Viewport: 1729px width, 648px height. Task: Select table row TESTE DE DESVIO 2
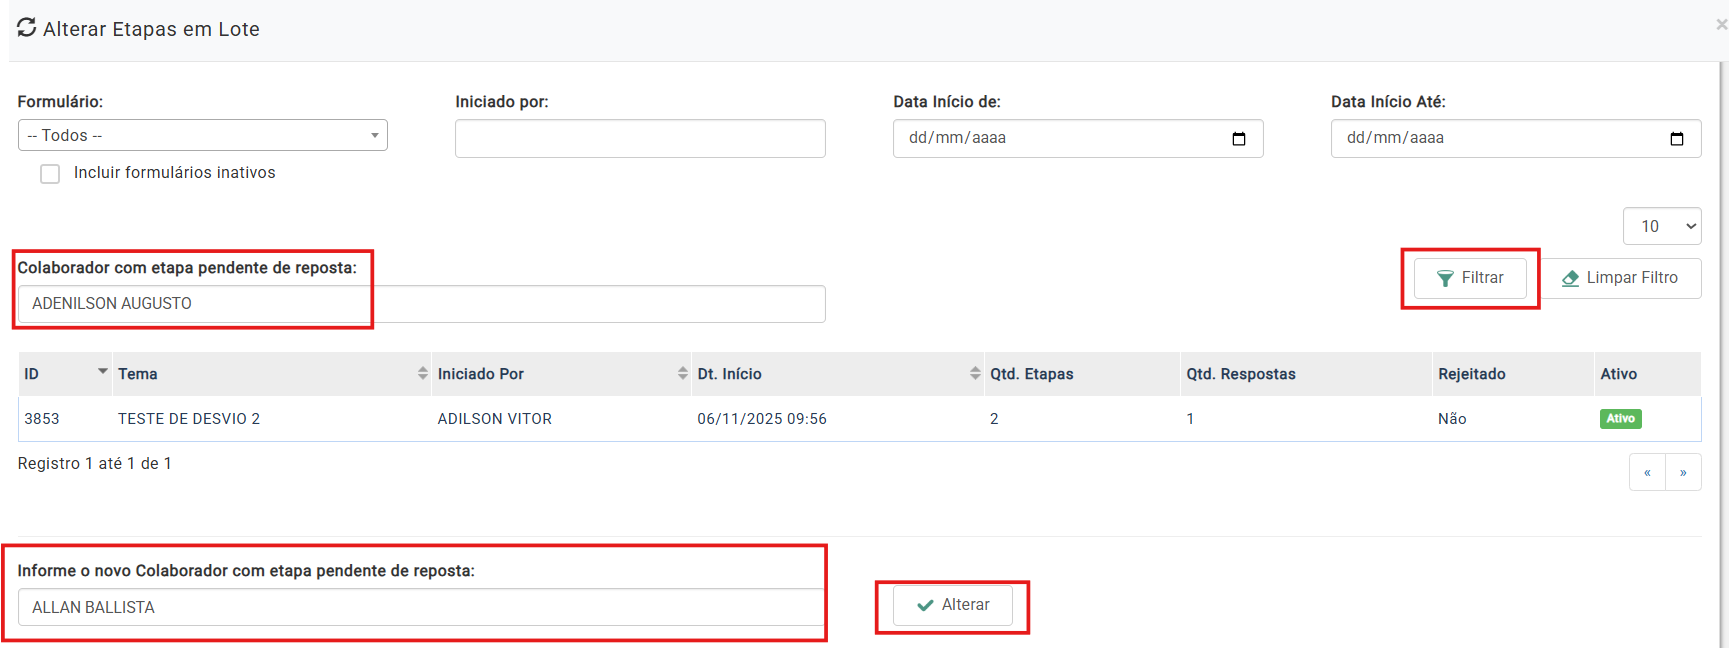[189, 419]
